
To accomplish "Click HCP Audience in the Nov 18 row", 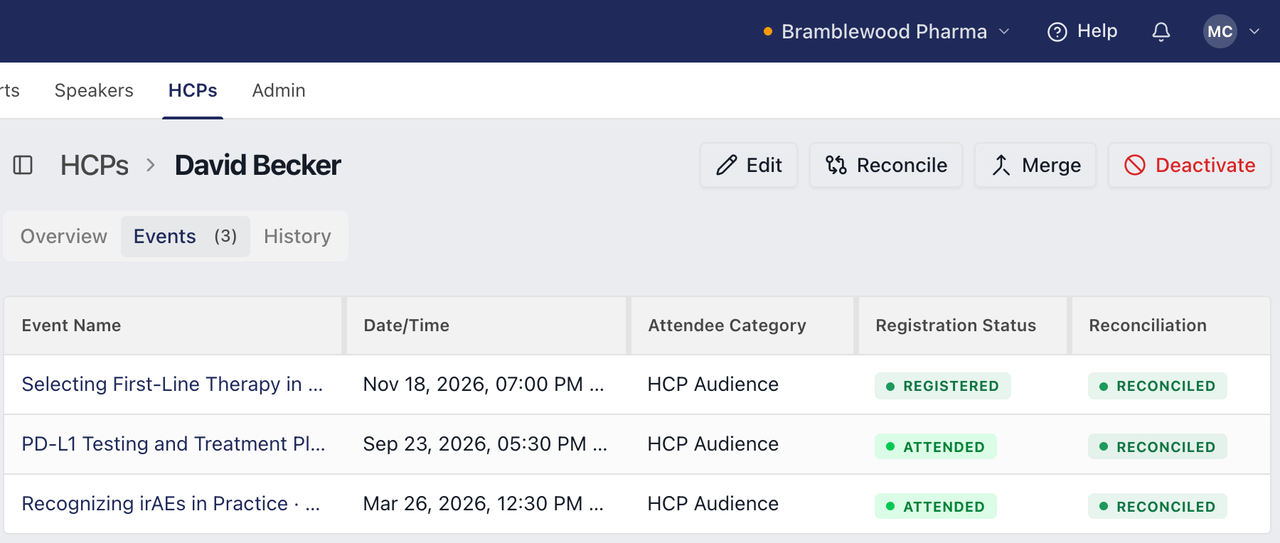I will coord(713,384).
